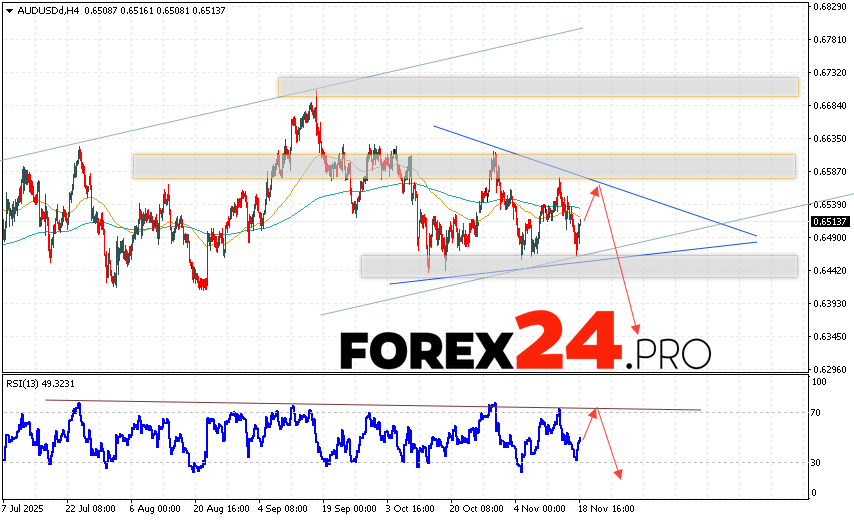
Task: Click the RSI 70 level axis label
Action: point(818,412)
